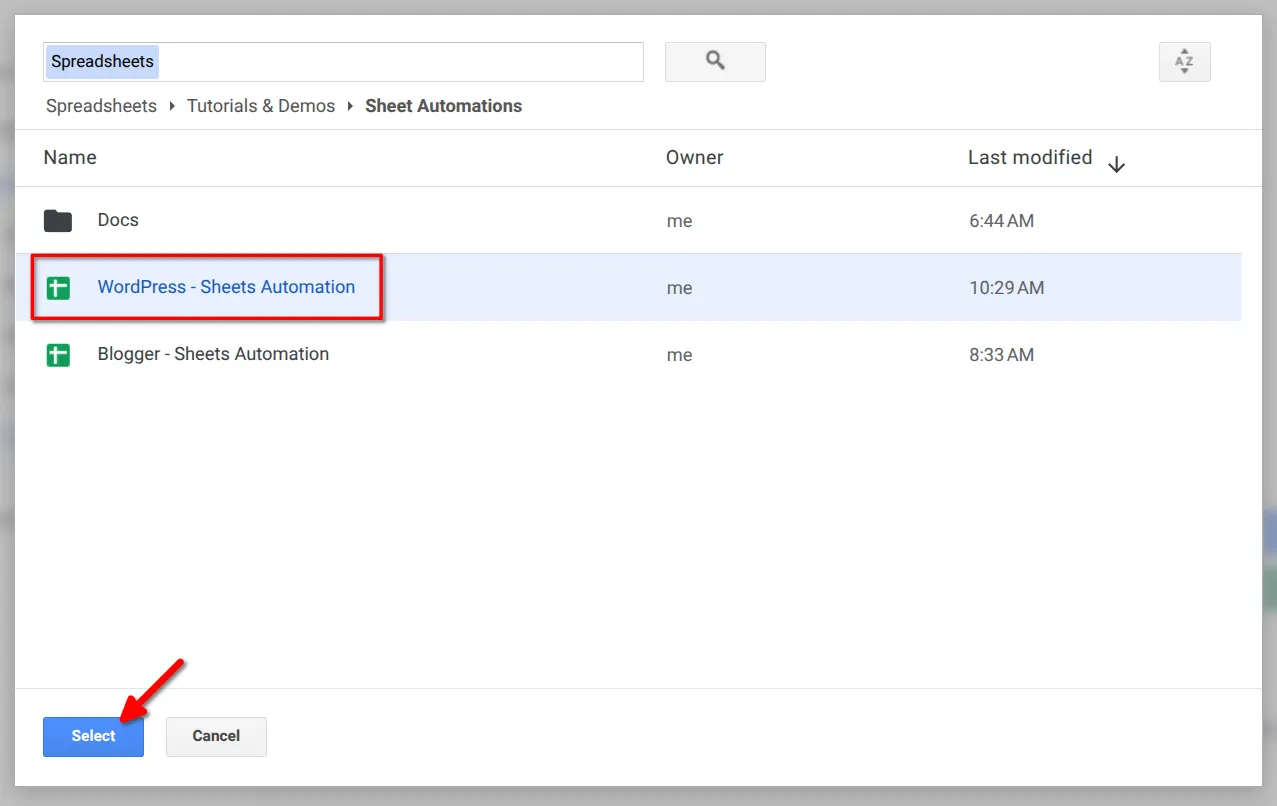The height and width of the screenshot is (806, 1277).
Task: Expand the chevron after Spreadsheets breadcrumb
Action: click(172, 106)
